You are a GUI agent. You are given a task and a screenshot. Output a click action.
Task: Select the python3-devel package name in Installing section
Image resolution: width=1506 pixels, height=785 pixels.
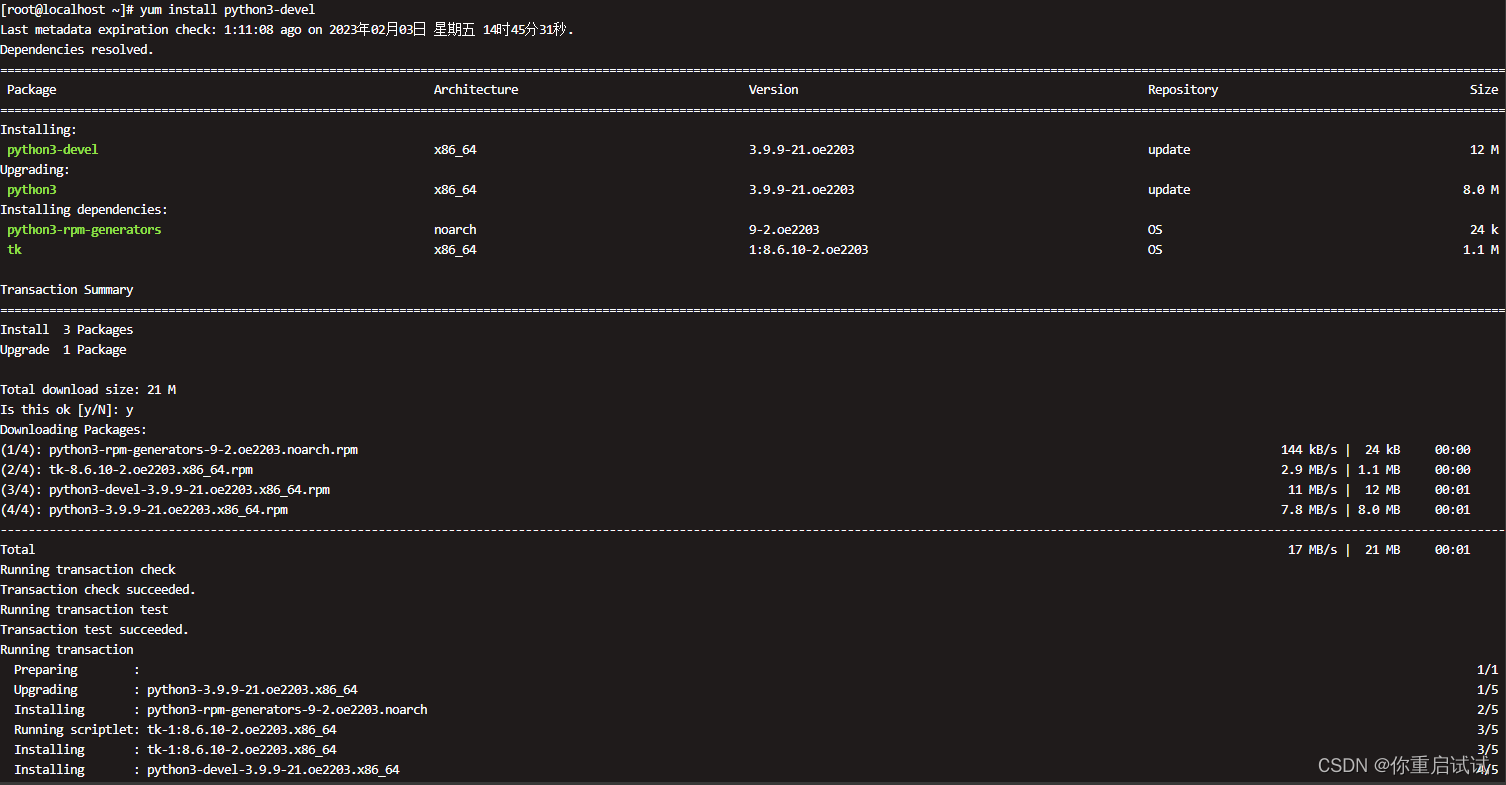point(52,149)
